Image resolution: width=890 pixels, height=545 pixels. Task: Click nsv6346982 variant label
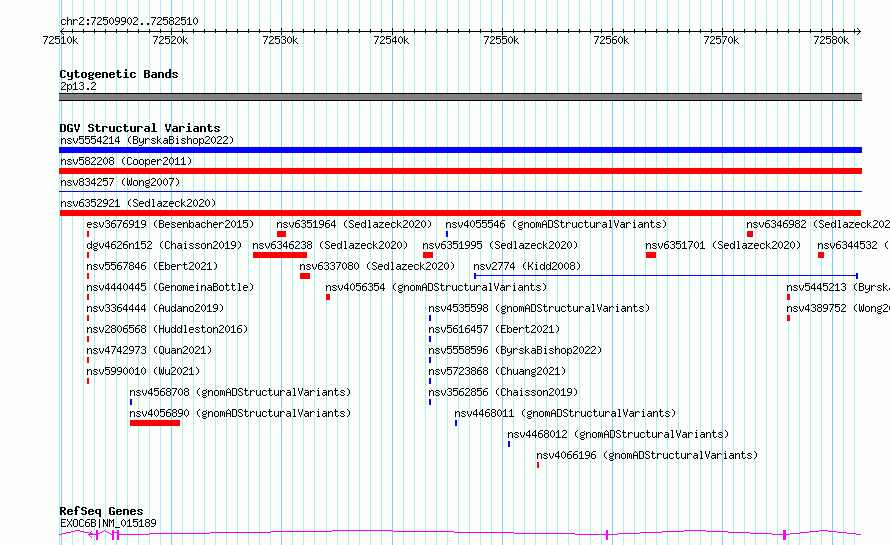point(818,224)
